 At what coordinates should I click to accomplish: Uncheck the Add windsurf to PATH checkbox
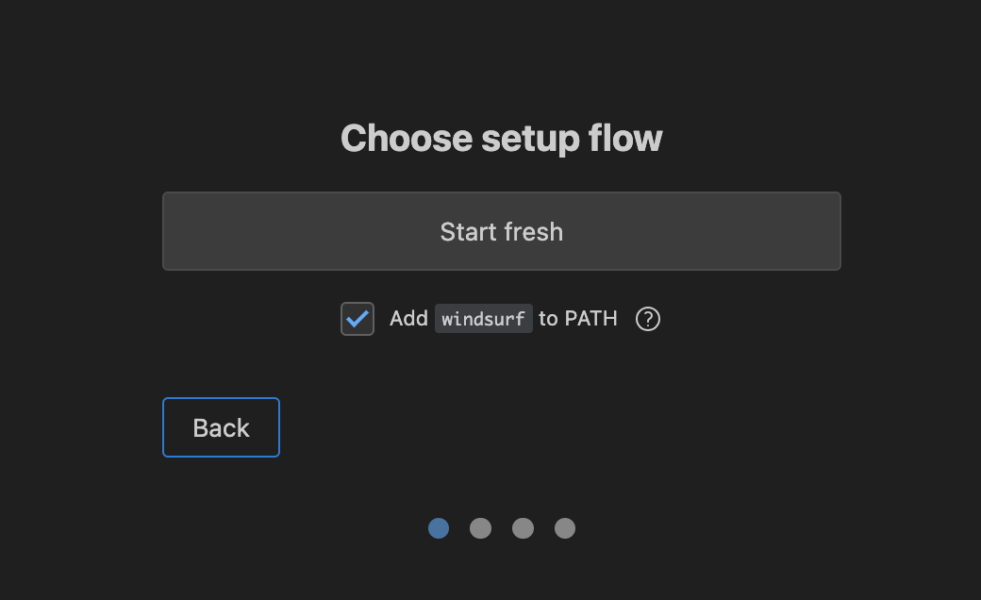click(357, 319)
